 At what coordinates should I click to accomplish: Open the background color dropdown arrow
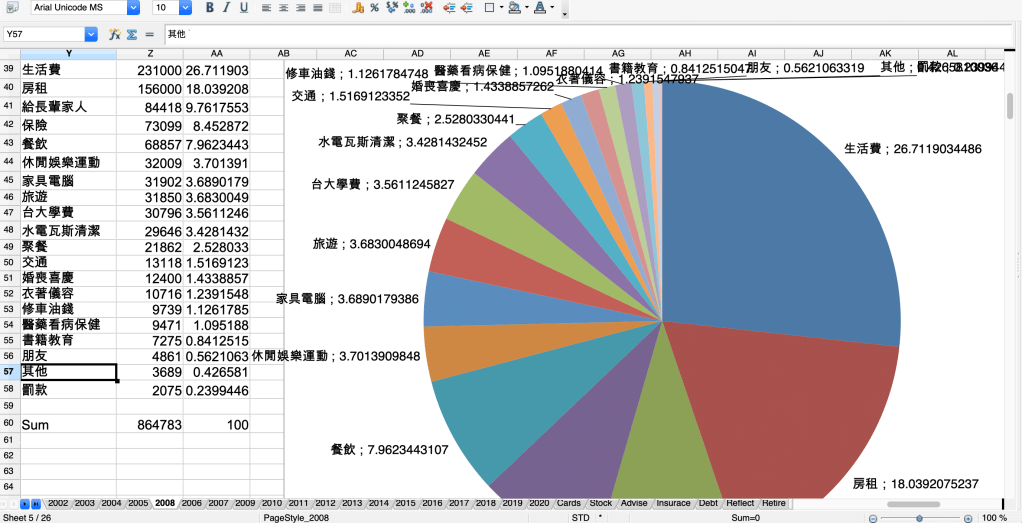point(527,8)
